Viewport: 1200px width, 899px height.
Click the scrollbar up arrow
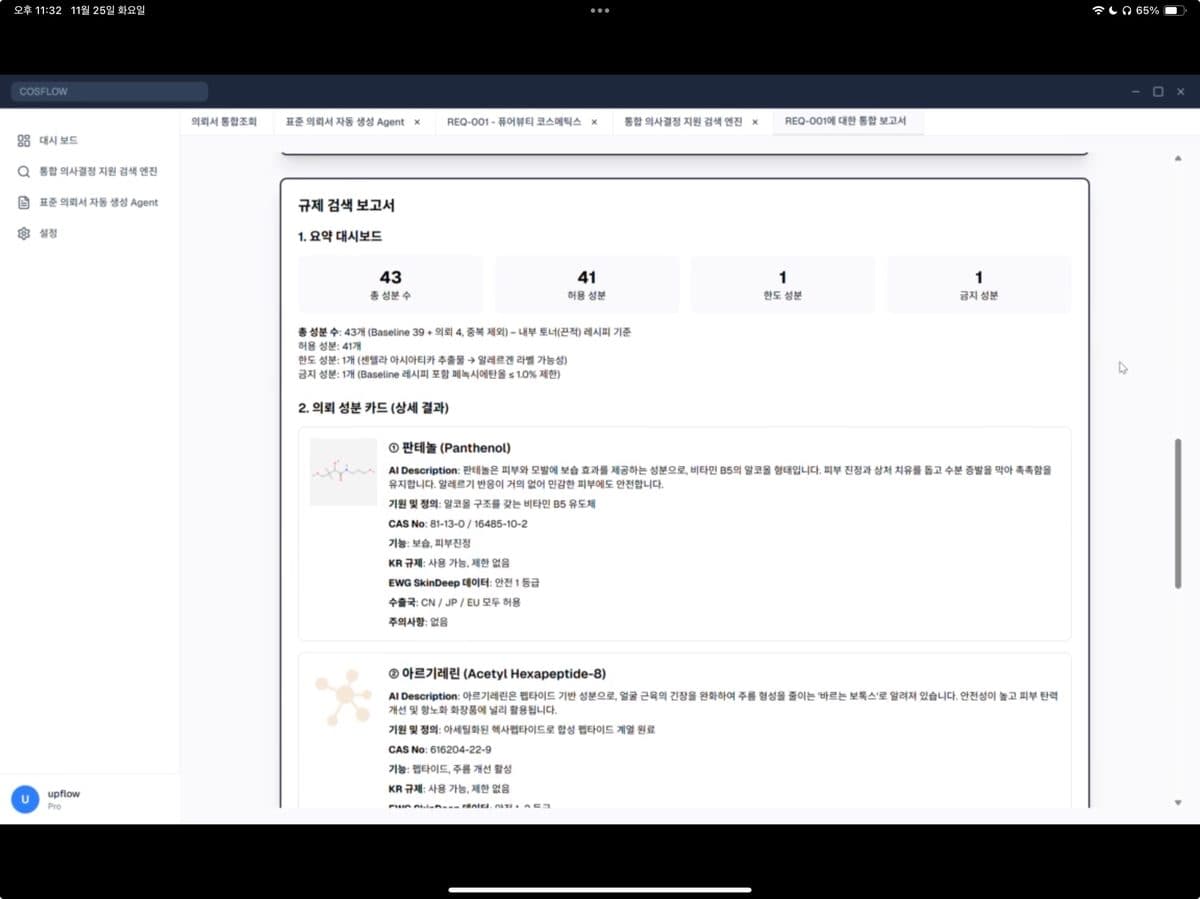1177,158
